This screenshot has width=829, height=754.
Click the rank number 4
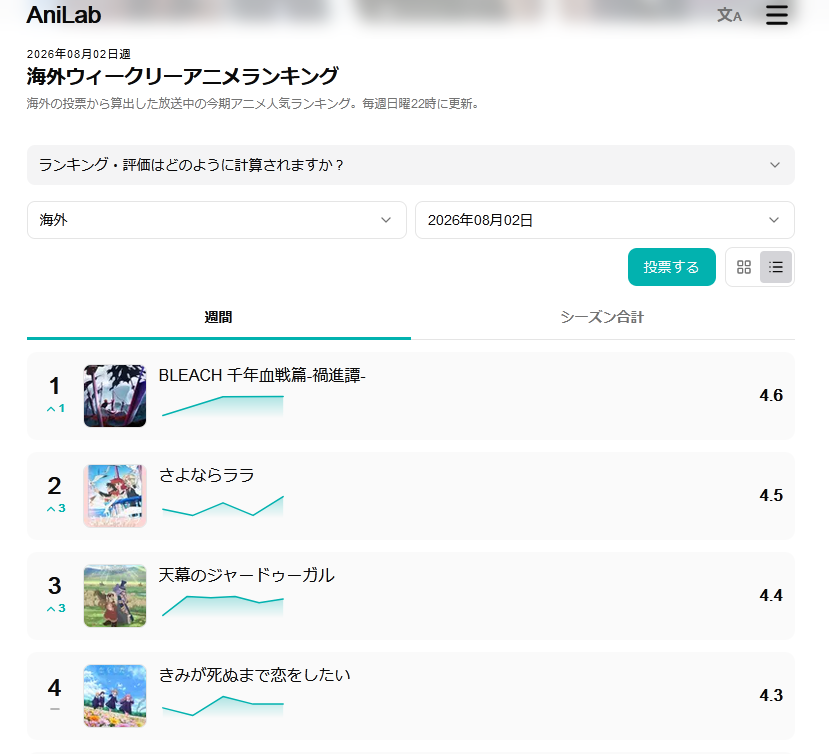[54, 687]
